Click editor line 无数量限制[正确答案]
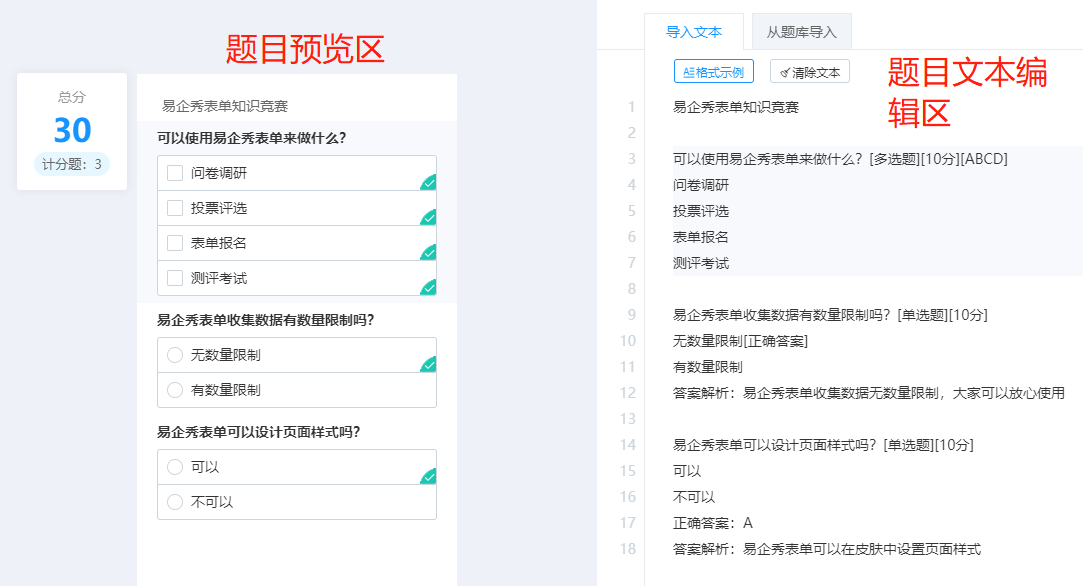The width and height of the screenshot is (1083, 586). coord(740,341)
